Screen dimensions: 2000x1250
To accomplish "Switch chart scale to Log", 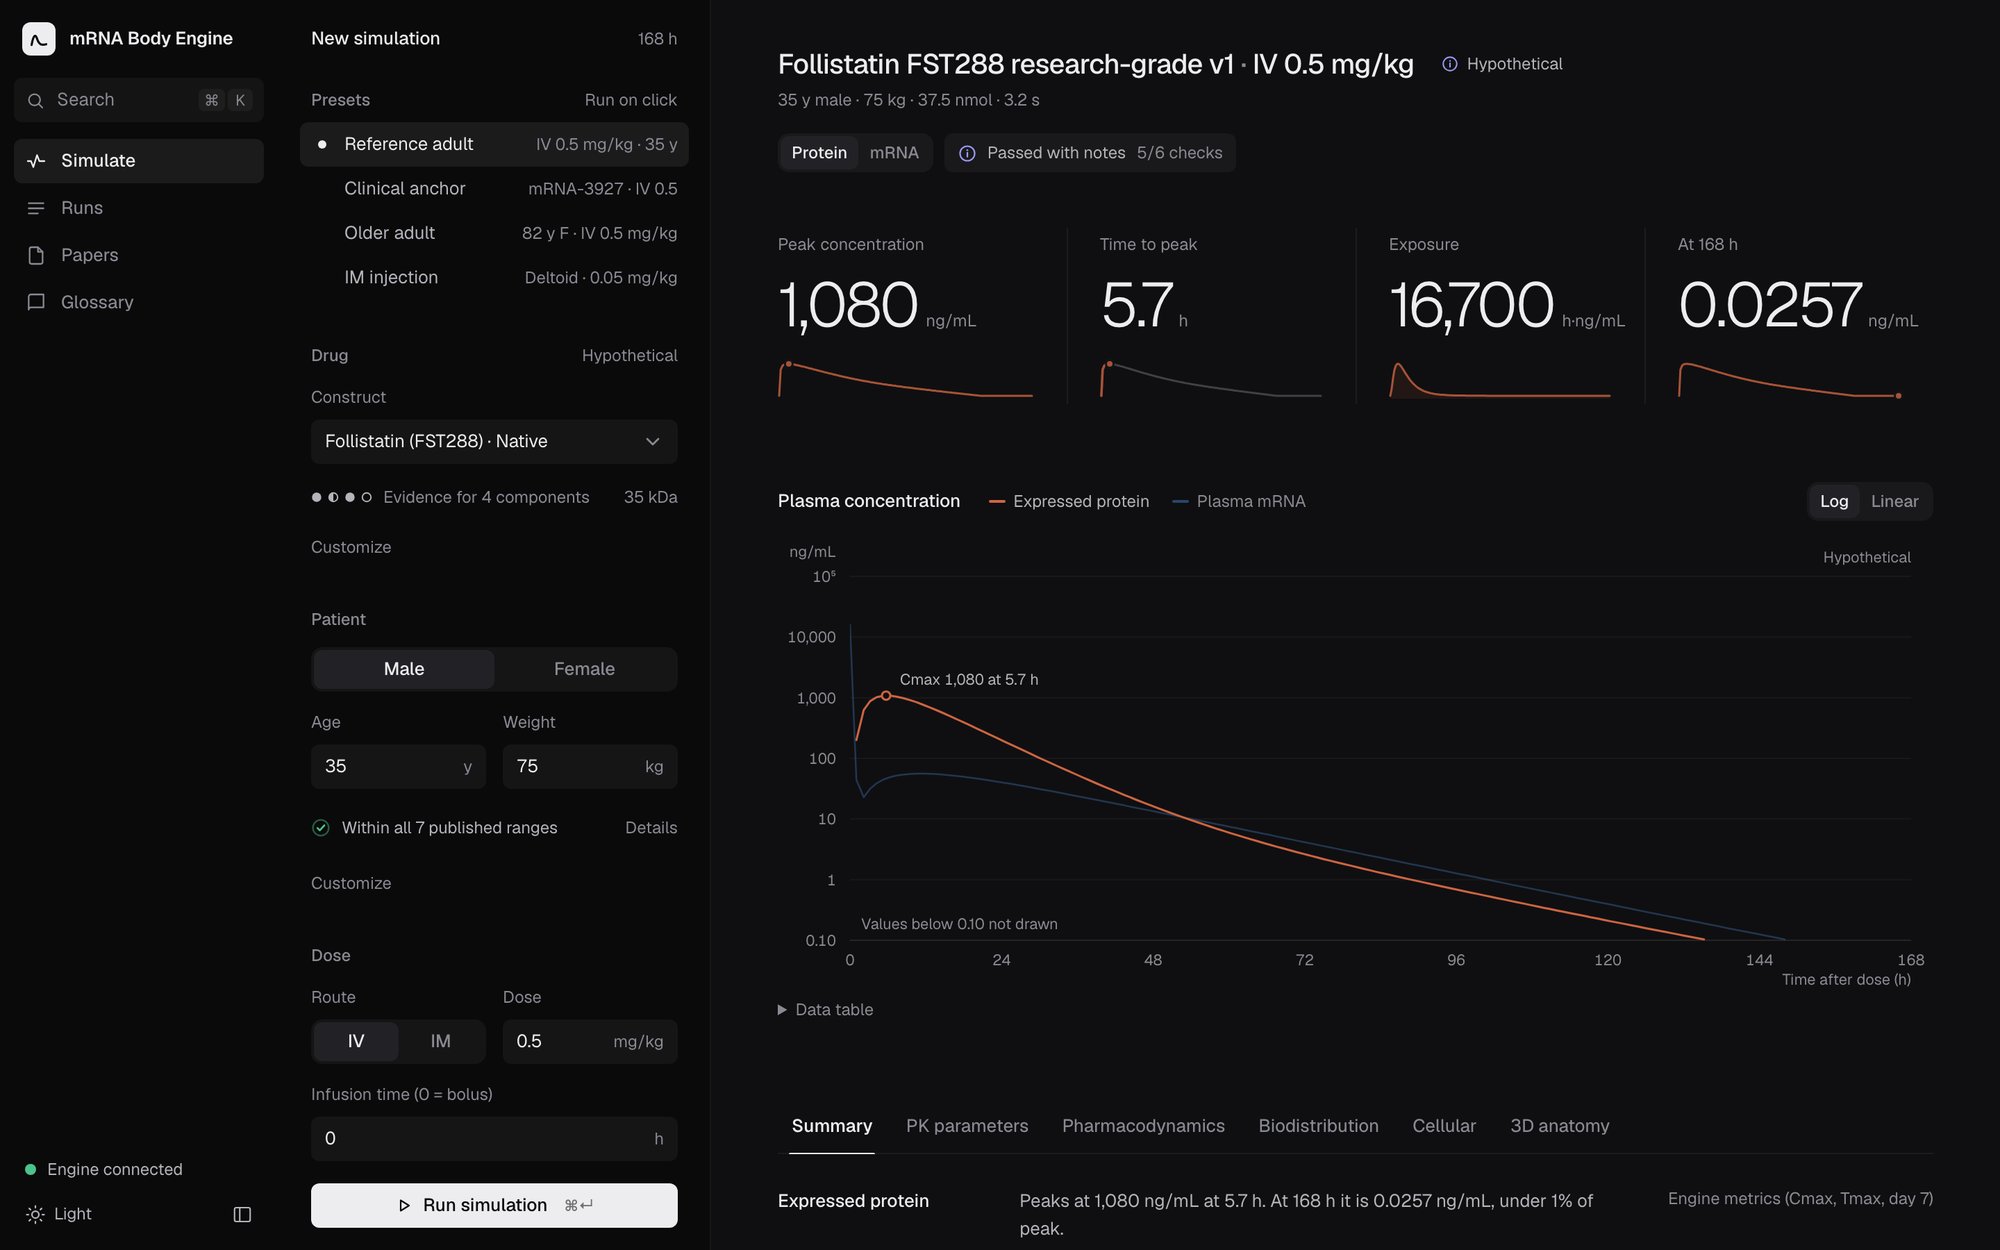I will (1834, 501).
